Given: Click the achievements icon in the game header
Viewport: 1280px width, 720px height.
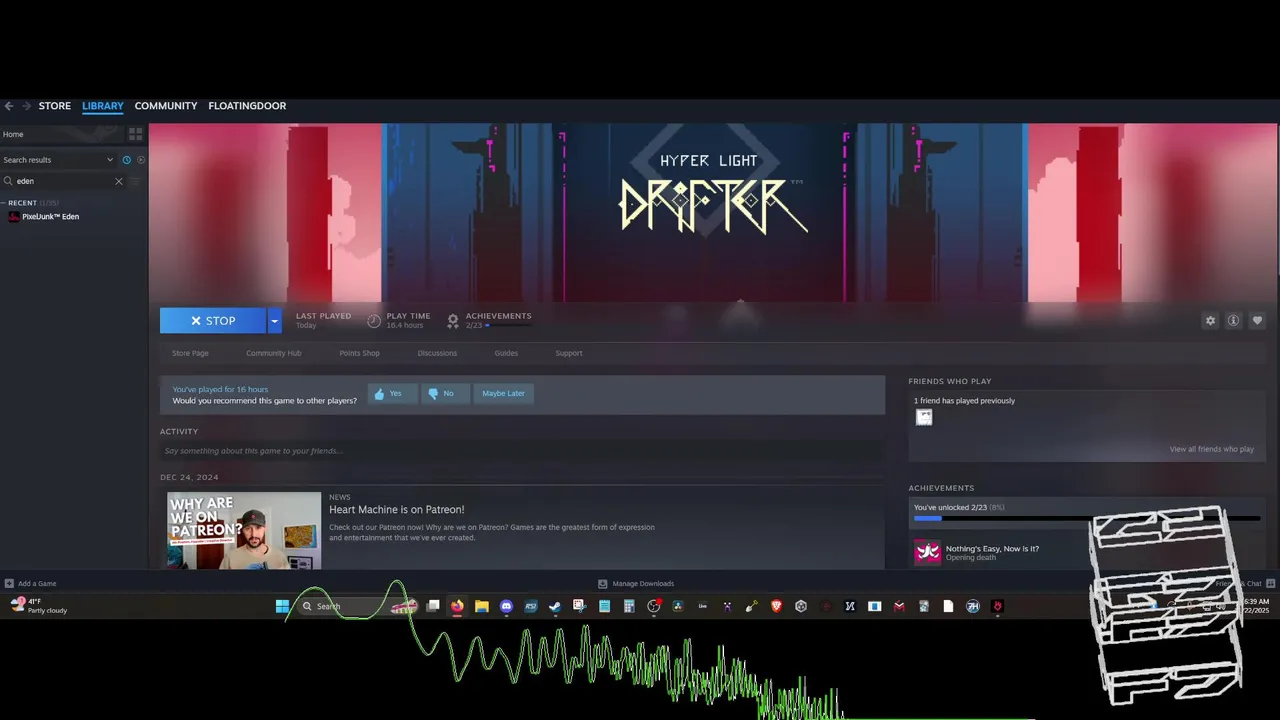Looking at the screenshot, I should [453, 321].
